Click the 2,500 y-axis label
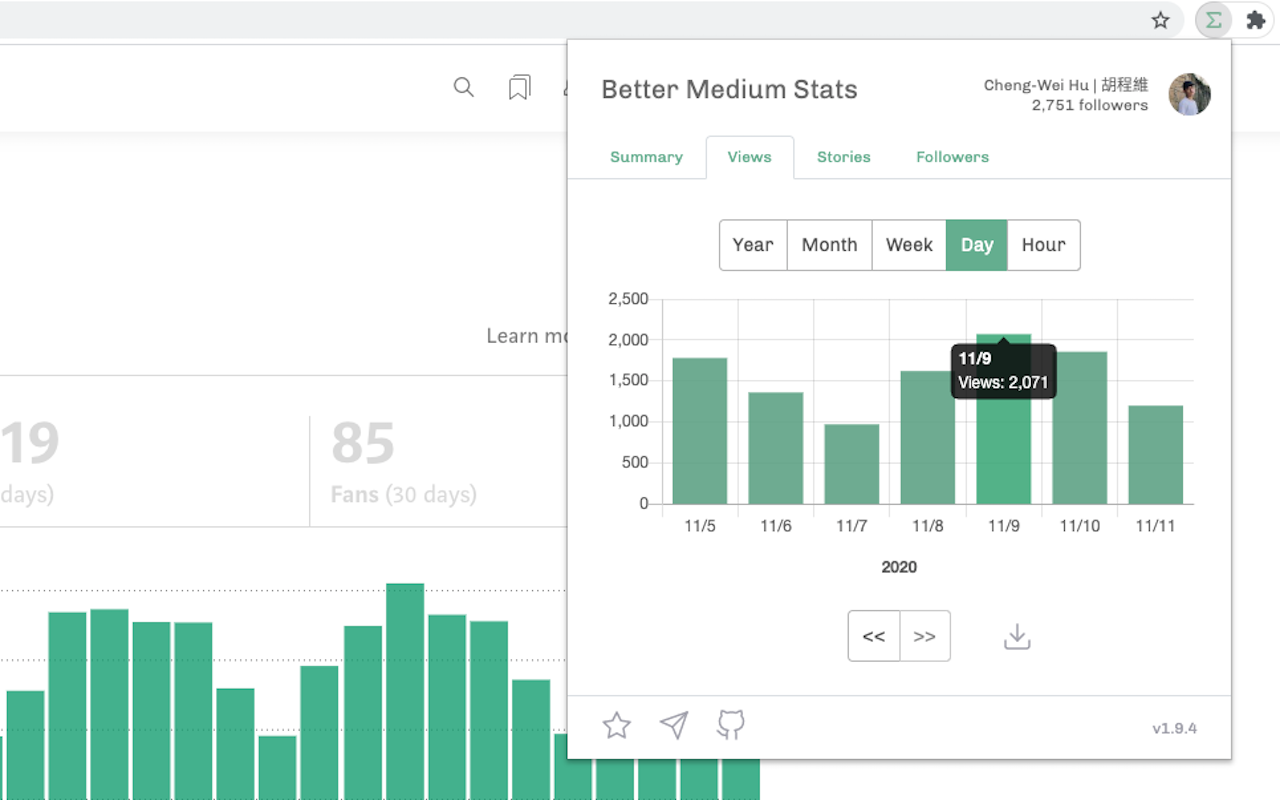Screen dimensions: 1280x800 (629, 299)
